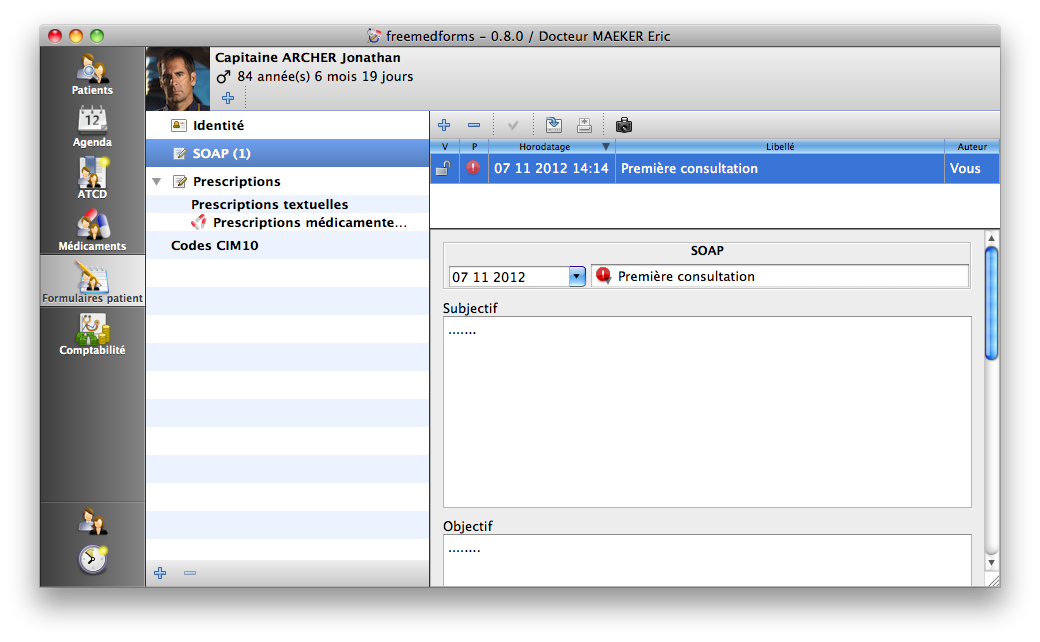This screenshot has height=642, width=1040.
Task: Select Formulaires patient in sidebar
Action: pos(92,282)
